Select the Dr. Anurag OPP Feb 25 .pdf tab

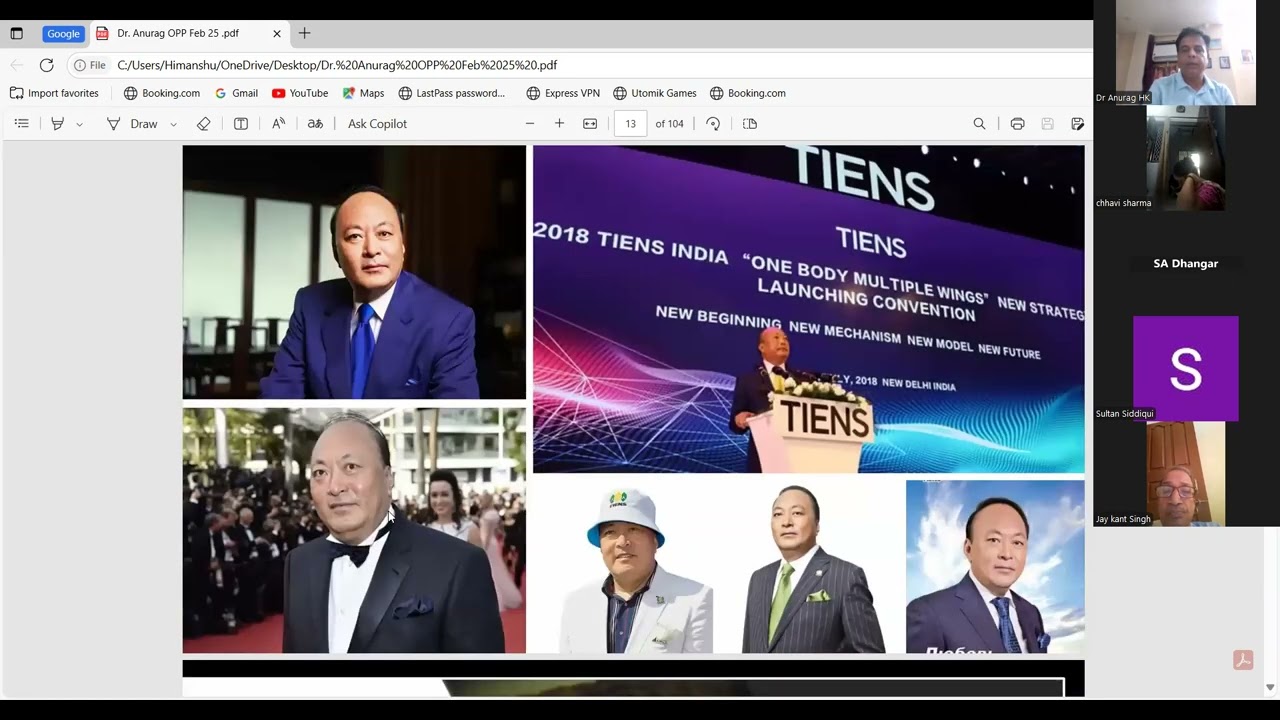click(178, 33)
